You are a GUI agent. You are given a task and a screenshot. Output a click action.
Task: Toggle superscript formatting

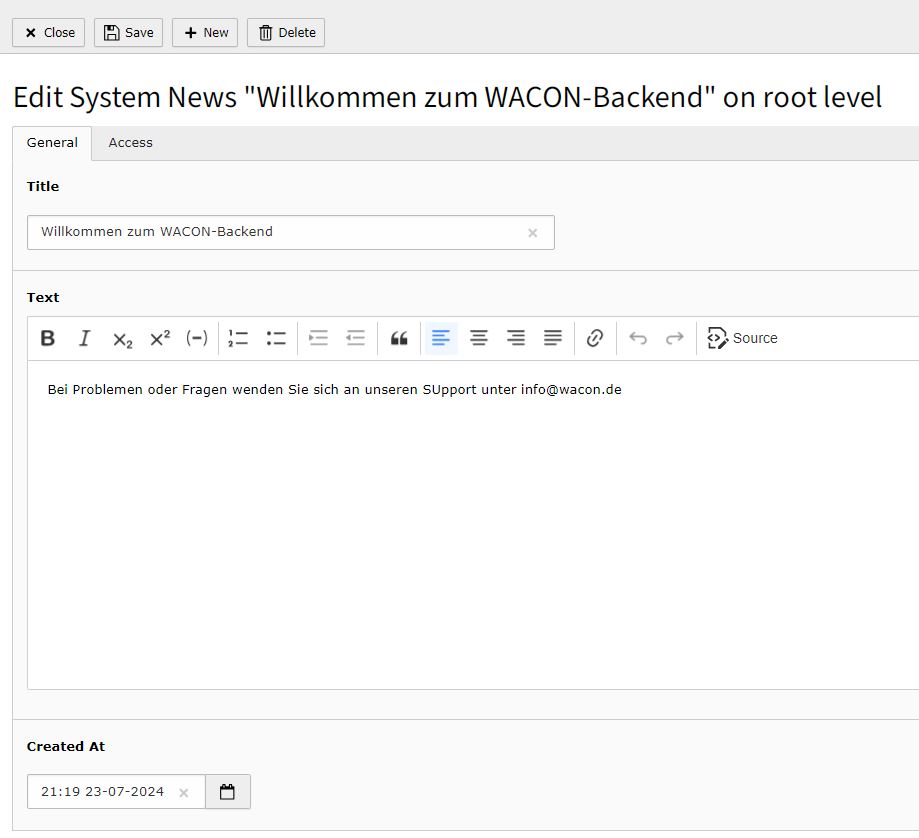pyautogui.click(x=160, y=338)
